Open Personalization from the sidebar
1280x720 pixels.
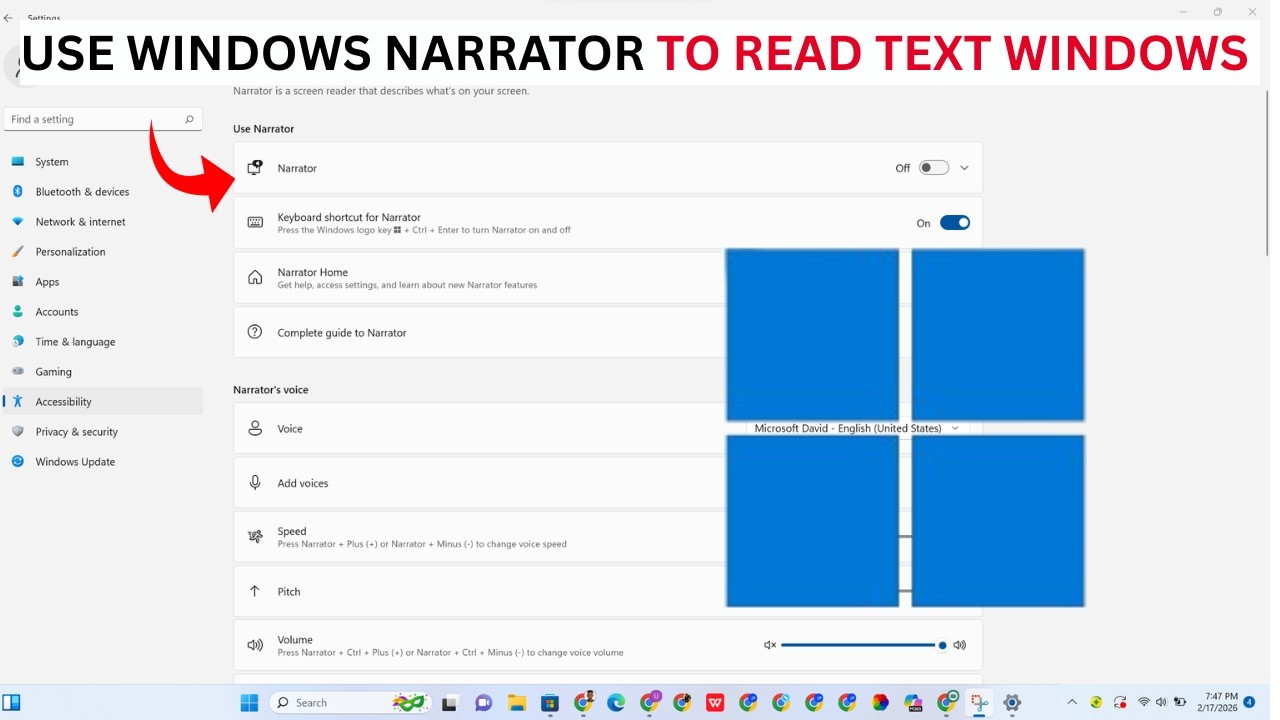tap(104, 251)
